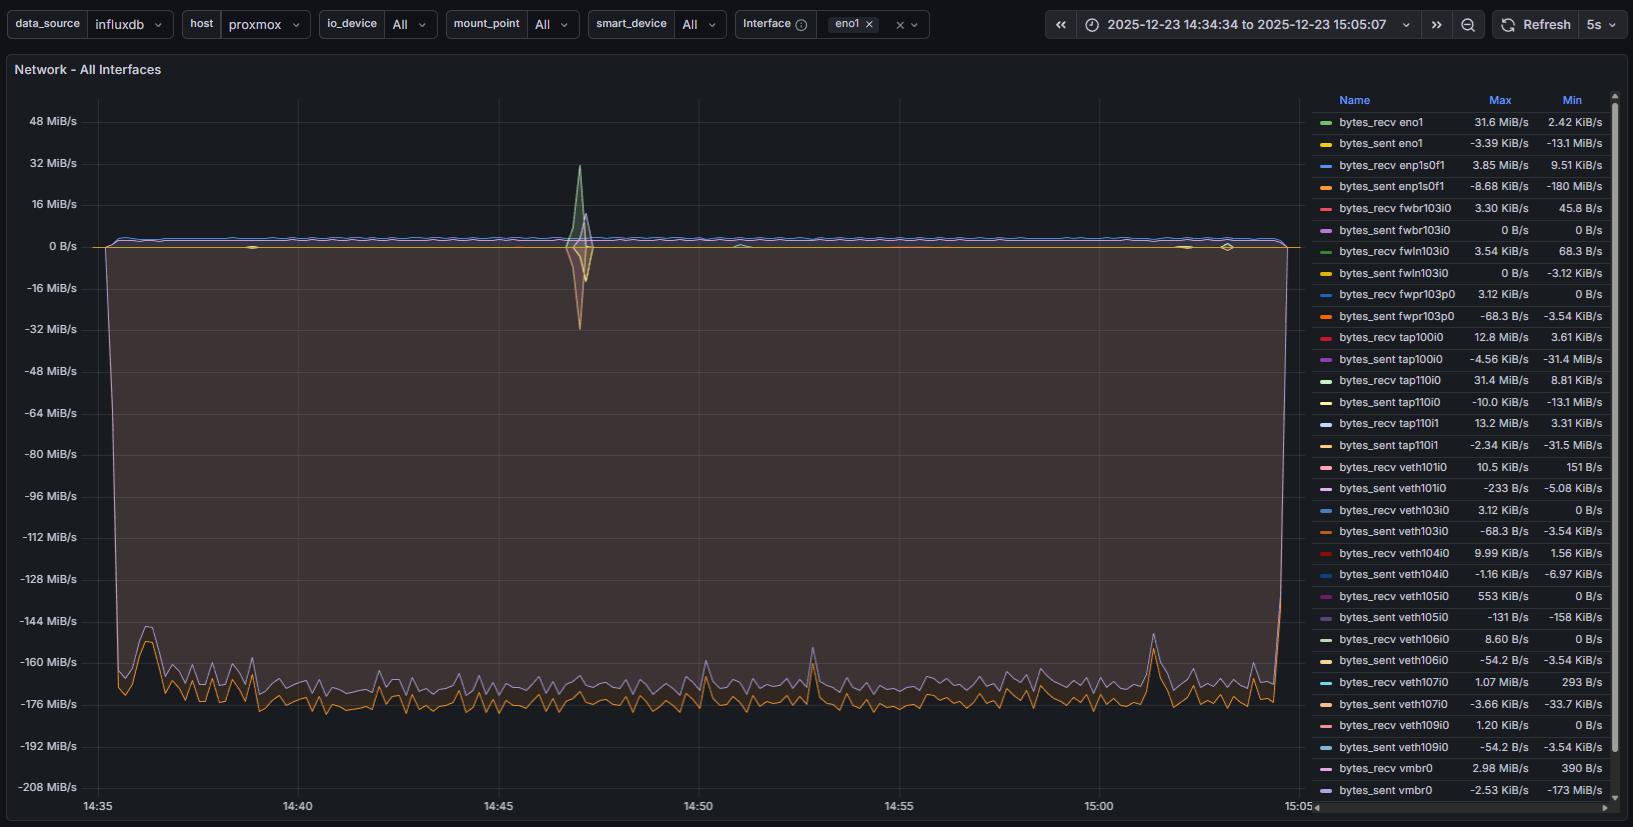Click the info icon beside Interface label
The width and height of the screenshot is (1633, 827).
coord(801,25)
